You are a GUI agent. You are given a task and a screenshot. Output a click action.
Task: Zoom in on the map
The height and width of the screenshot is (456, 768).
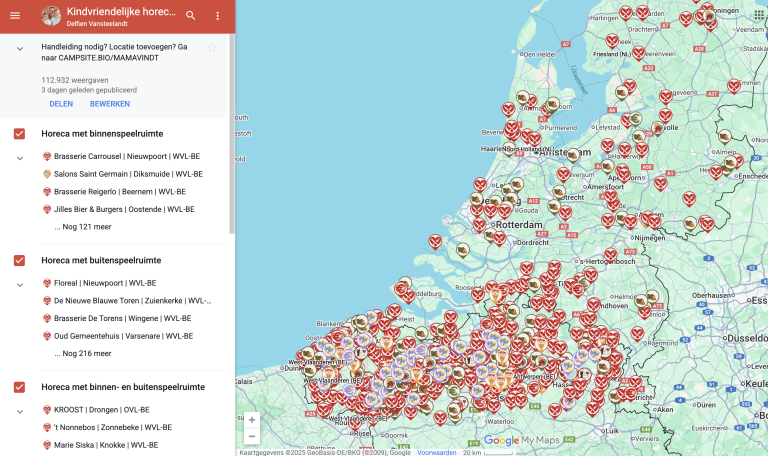(x=252, y=420)
